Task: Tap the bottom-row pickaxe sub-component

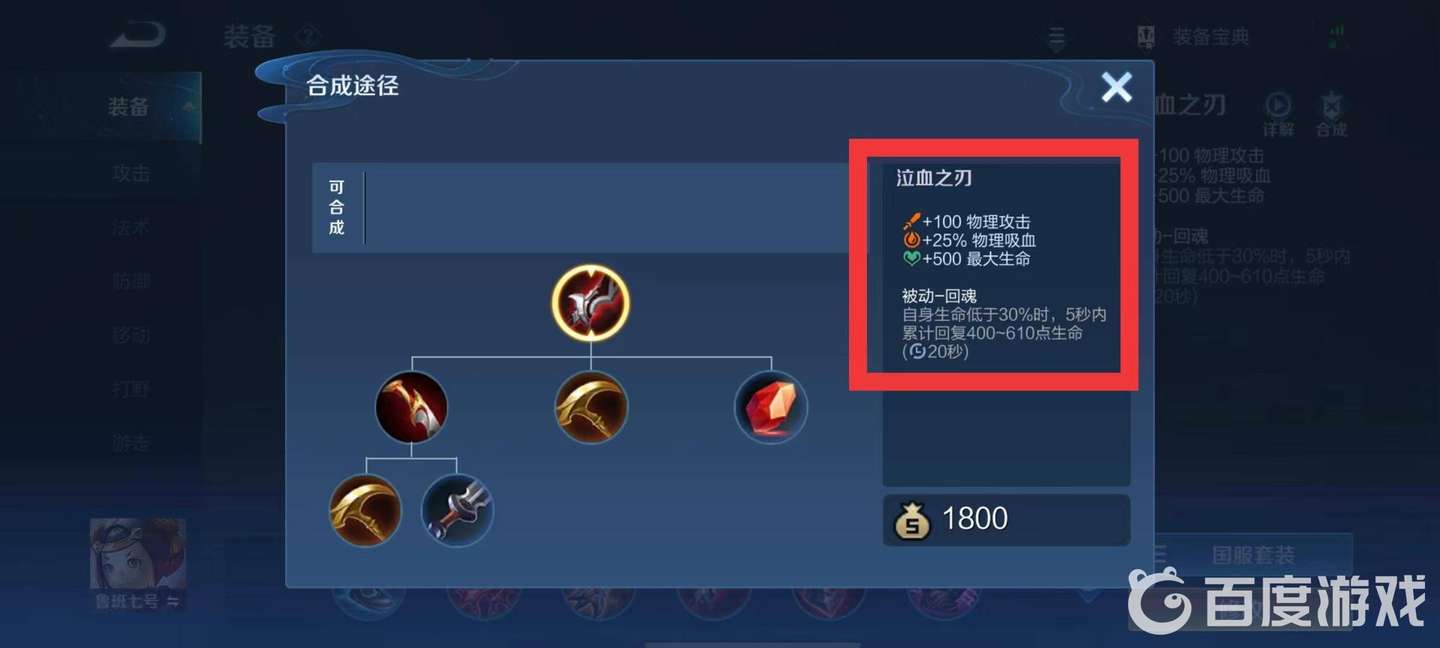Action: (365, 510)
